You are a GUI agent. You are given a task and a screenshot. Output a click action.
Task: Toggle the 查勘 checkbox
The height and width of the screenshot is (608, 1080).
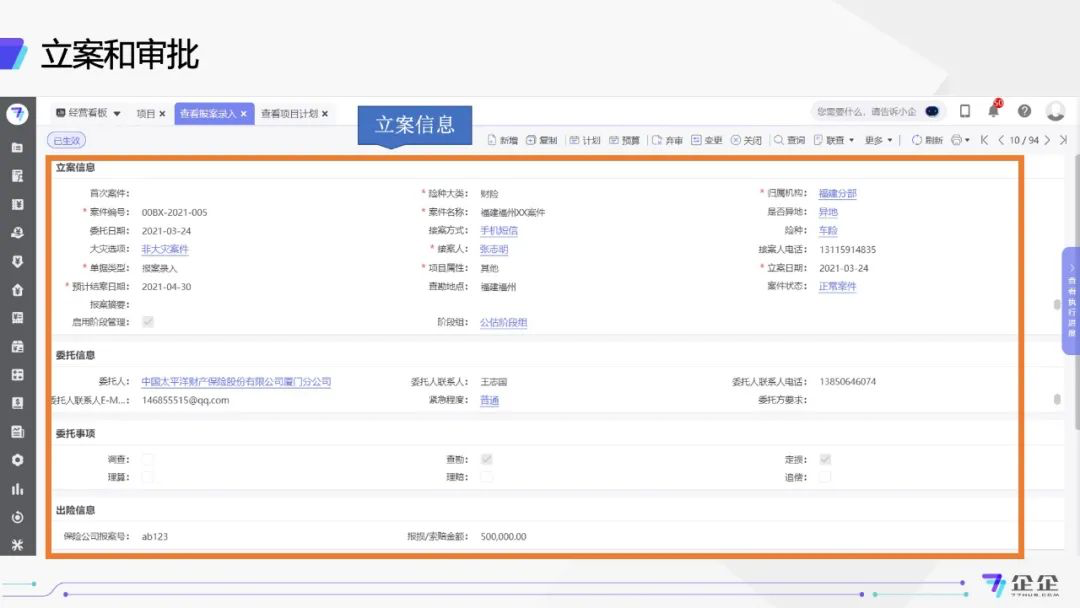(x=487, y=460)
